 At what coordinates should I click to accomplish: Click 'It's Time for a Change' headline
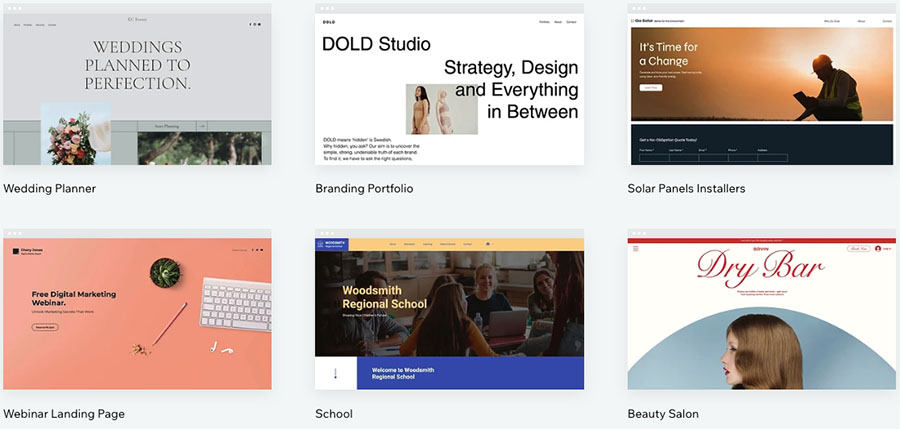[668, 55]
